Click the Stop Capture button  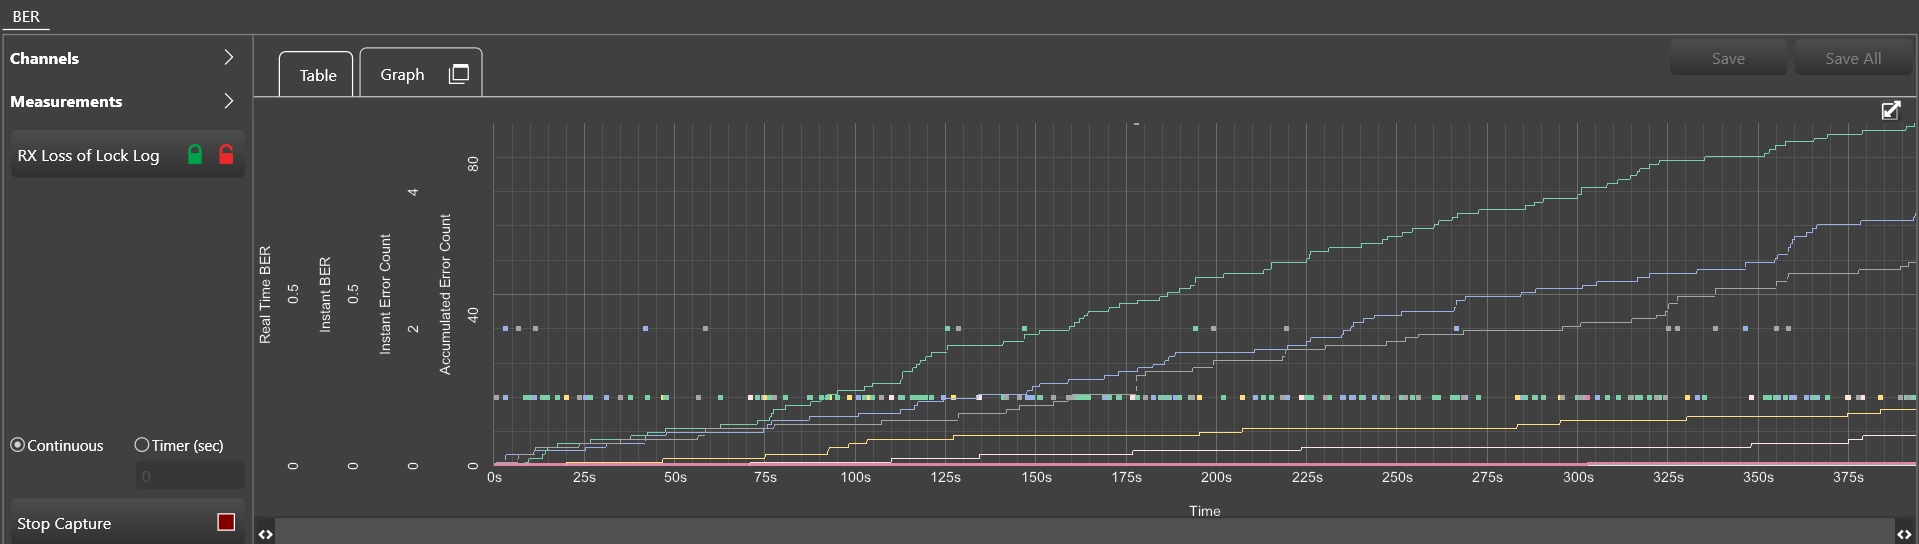128,522
